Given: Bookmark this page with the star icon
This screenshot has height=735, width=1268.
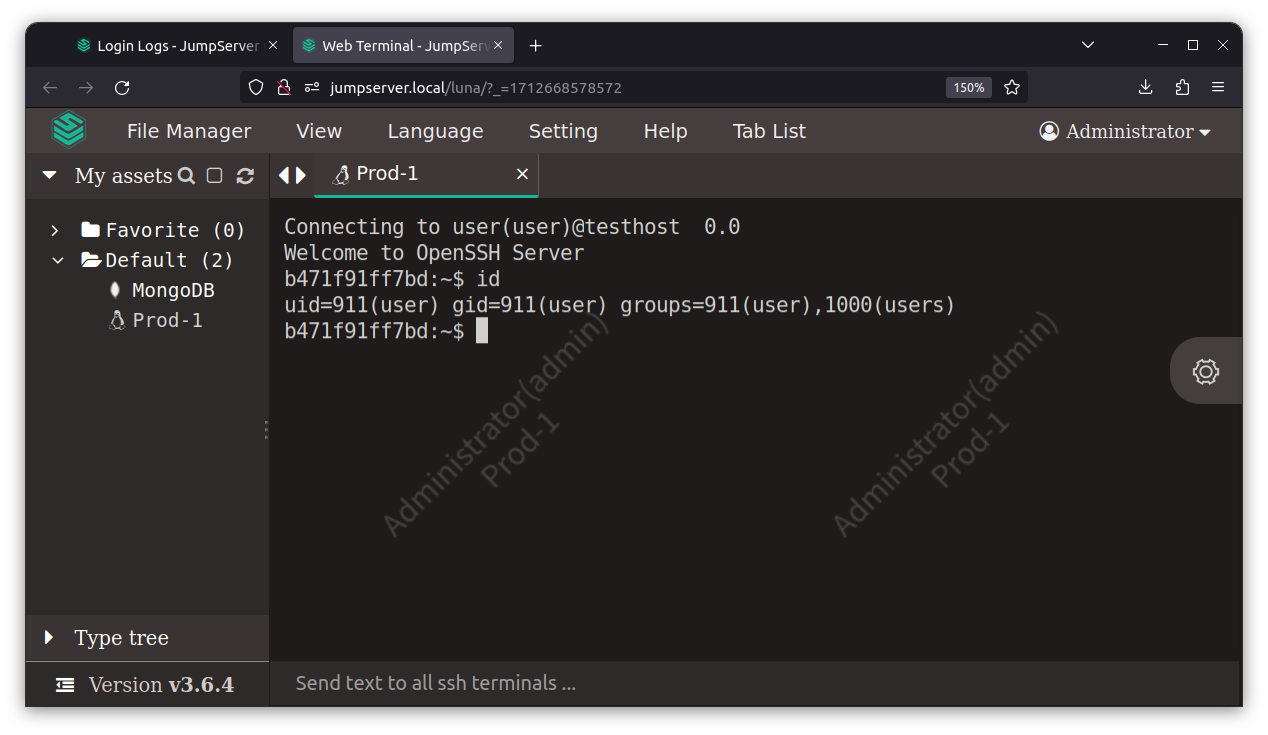Looking at the screenshot, I should click(x=1012, y=88).
